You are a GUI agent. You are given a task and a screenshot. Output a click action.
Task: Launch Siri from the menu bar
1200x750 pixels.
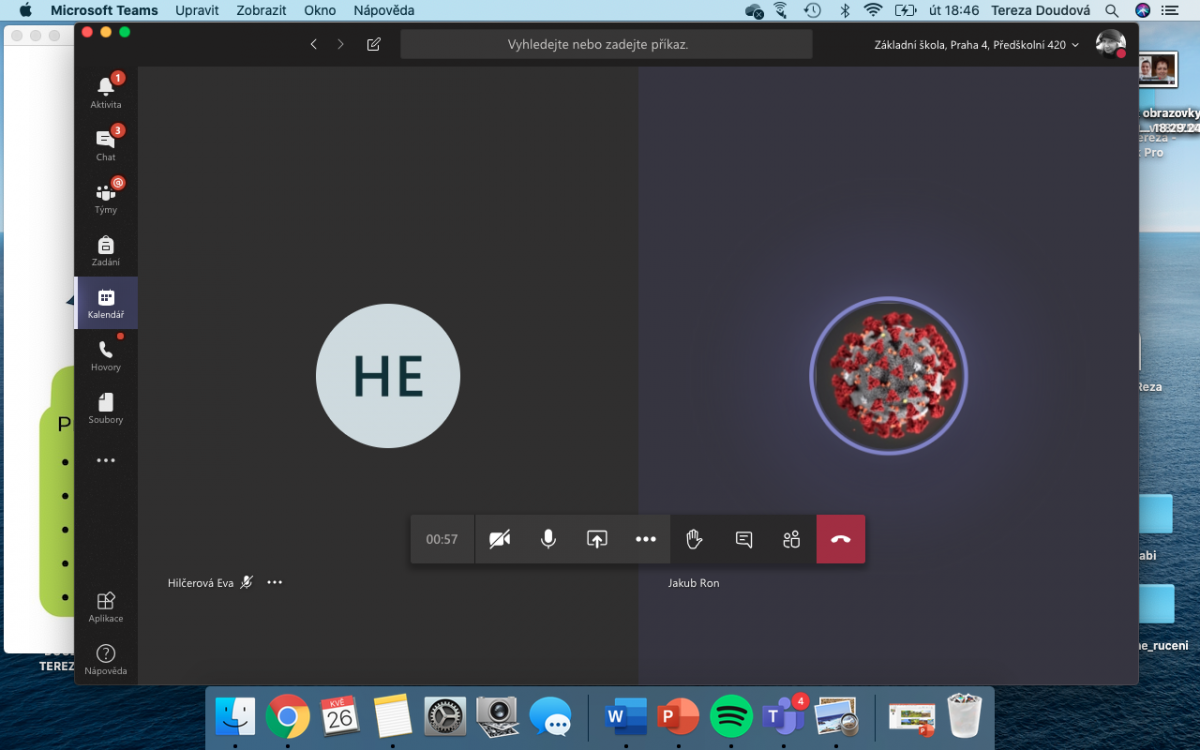(x=1142, y=10)
